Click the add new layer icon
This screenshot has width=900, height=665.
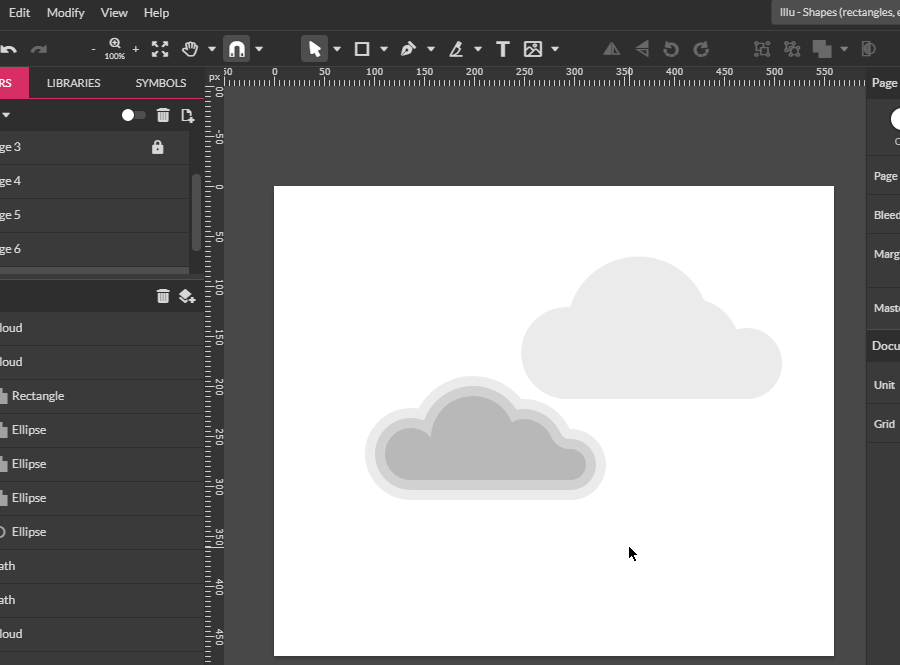[187, 296]
